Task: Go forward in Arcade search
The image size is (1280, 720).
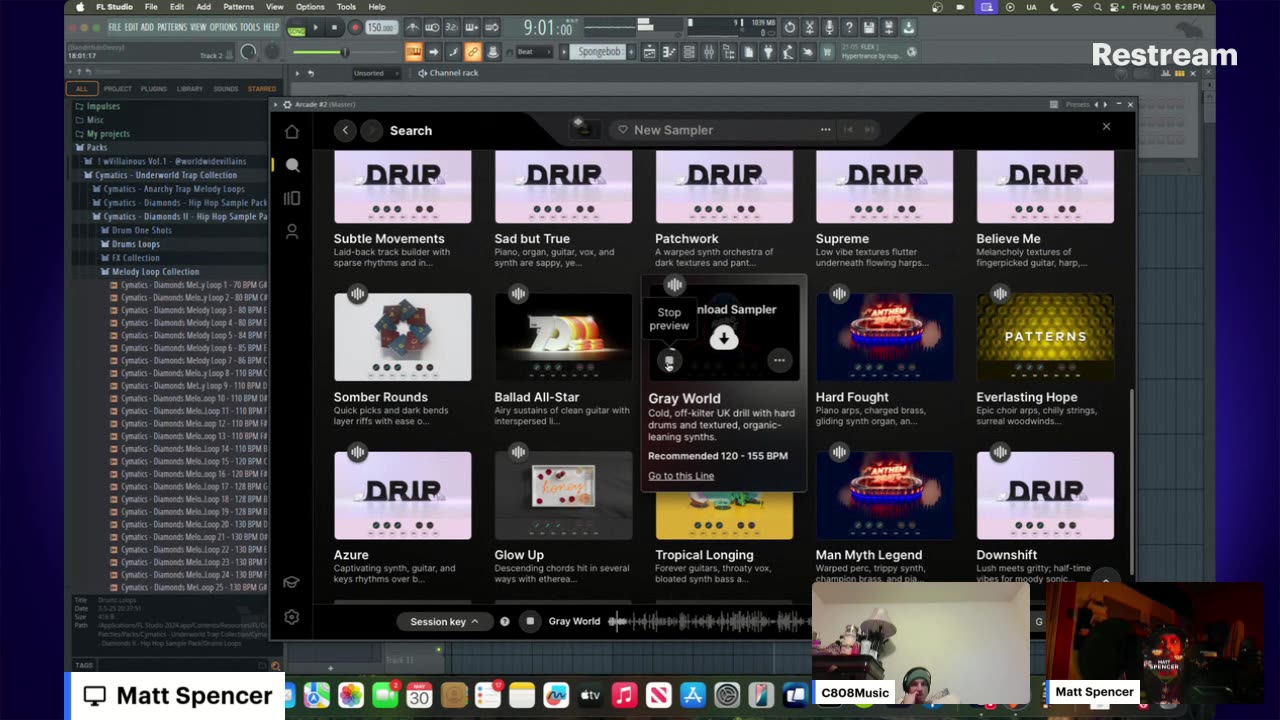Action: [371, 130]
